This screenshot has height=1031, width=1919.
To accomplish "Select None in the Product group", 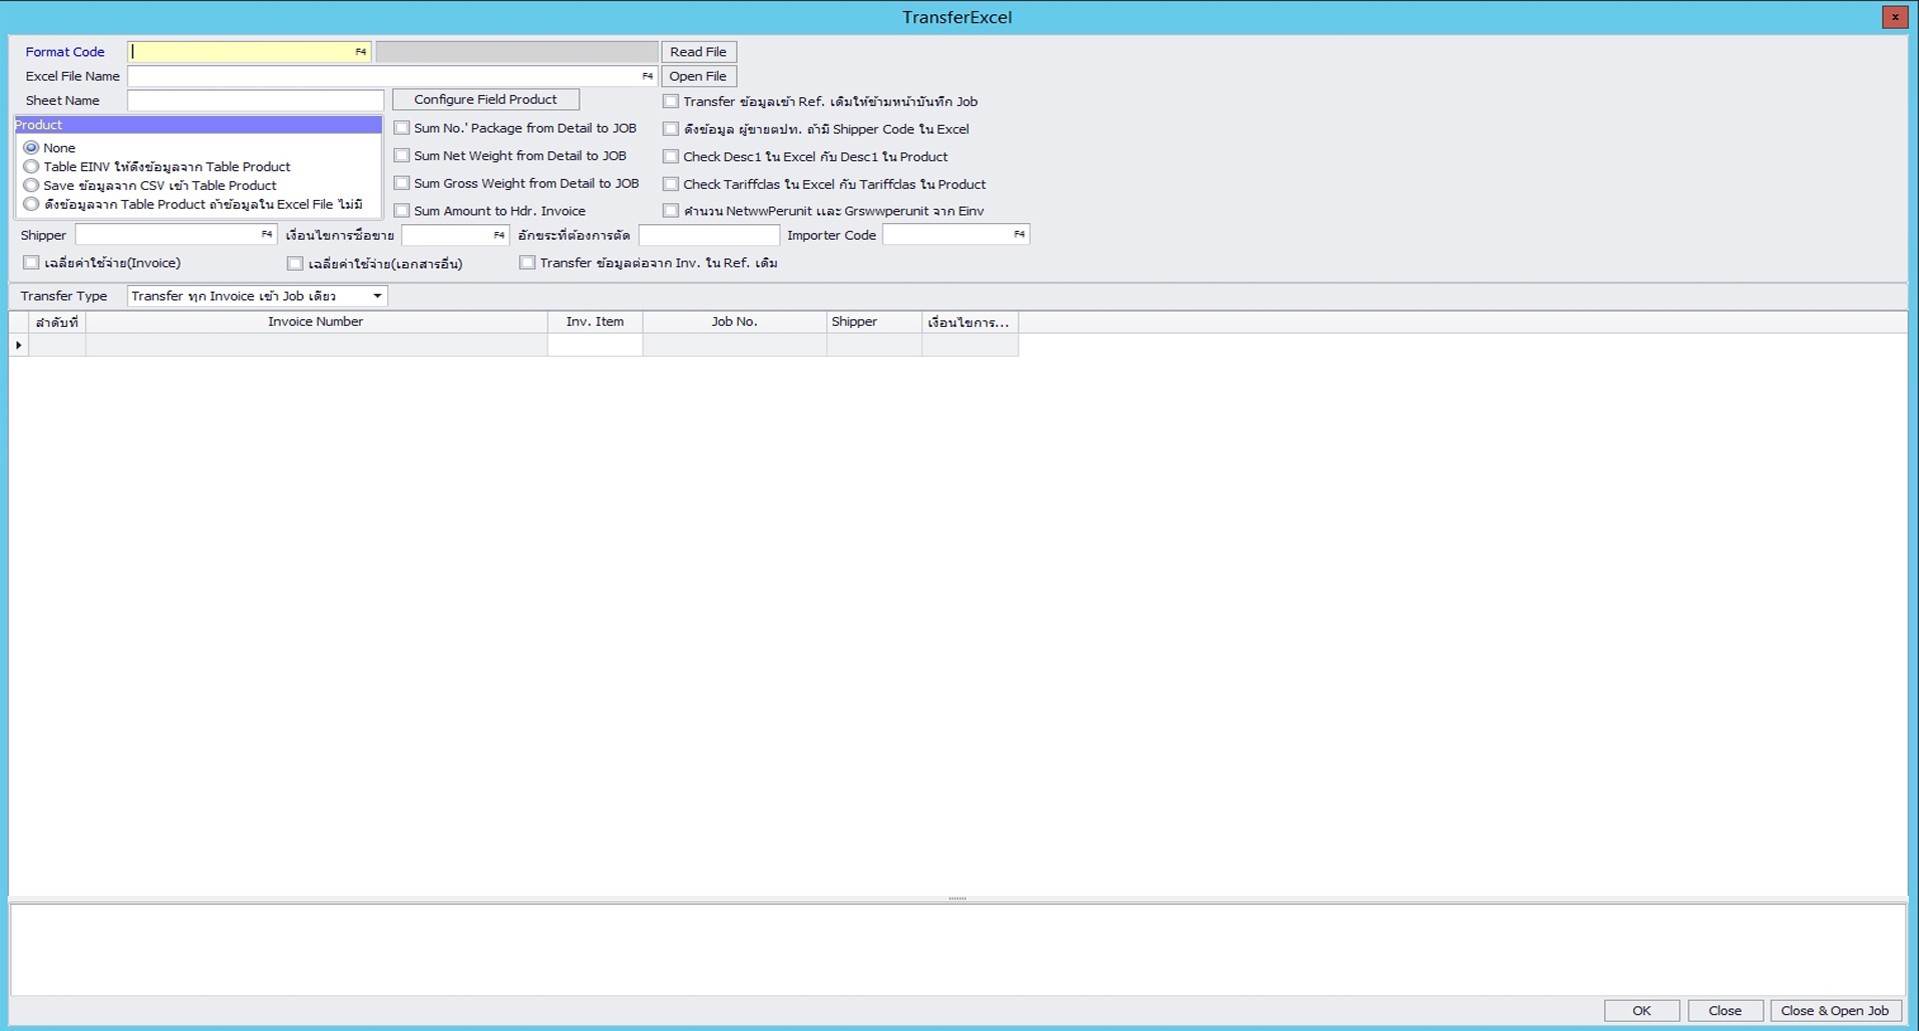I will 31,147.
